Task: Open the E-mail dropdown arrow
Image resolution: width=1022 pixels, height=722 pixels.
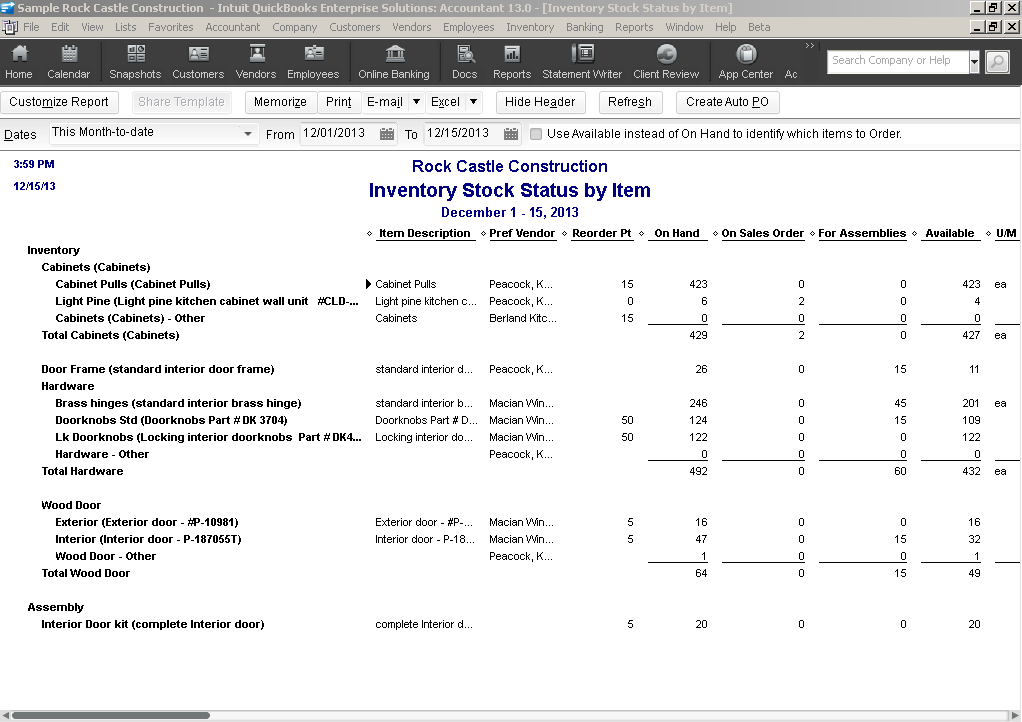Action: [416, 102]
